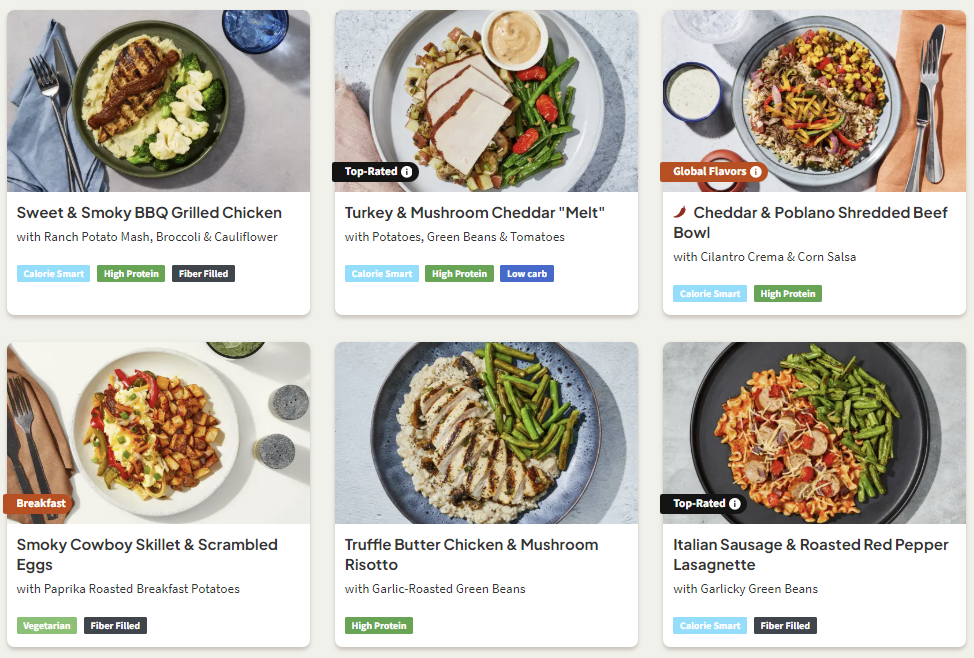974x658 pixels.
Task: Select the Smoky Cowboy Skillet meal image
Action: pyautogui.click(x=158, y=432)
